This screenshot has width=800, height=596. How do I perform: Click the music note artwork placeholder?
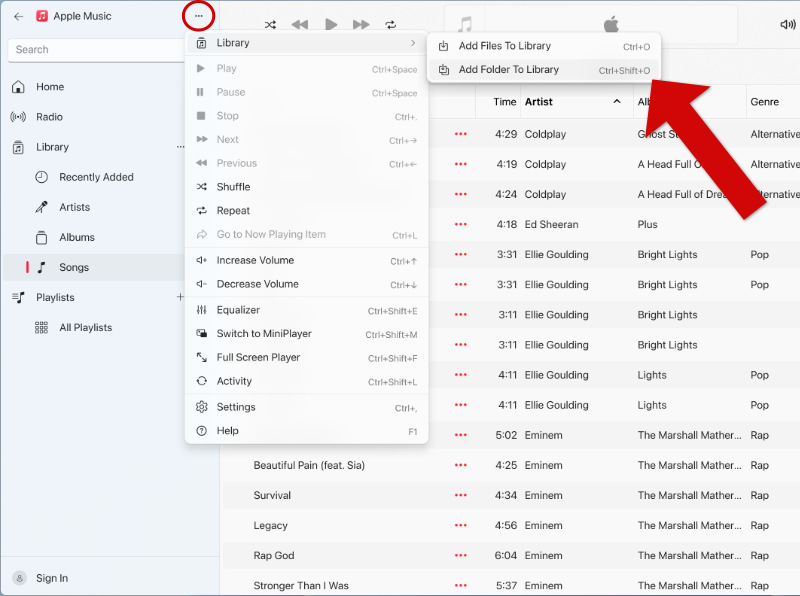[x=464, y=24]
